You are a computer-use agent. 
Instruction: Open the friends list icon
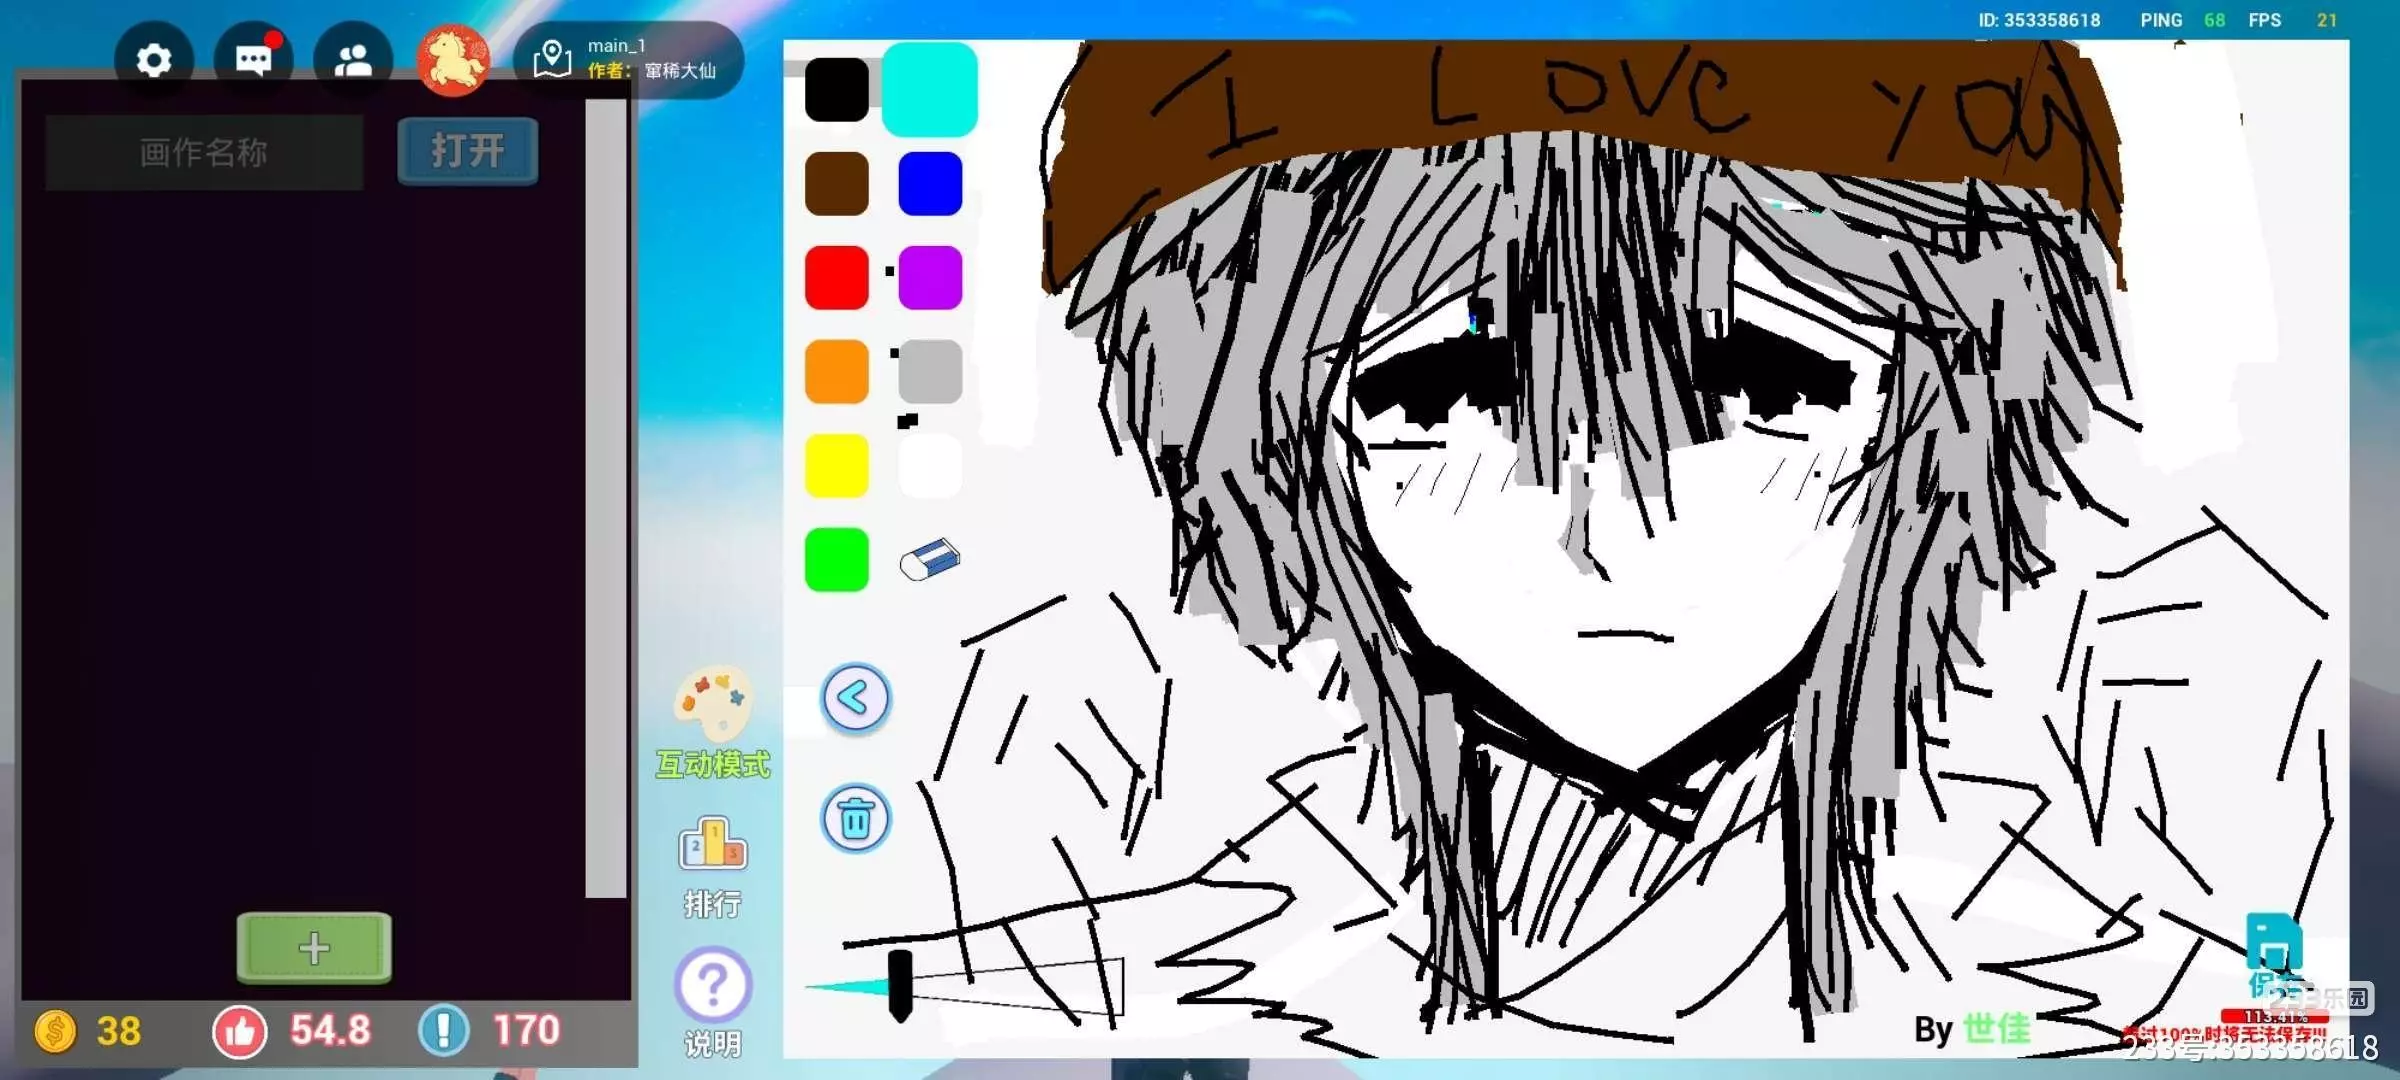pyautogui.click(x=352, y=61)
